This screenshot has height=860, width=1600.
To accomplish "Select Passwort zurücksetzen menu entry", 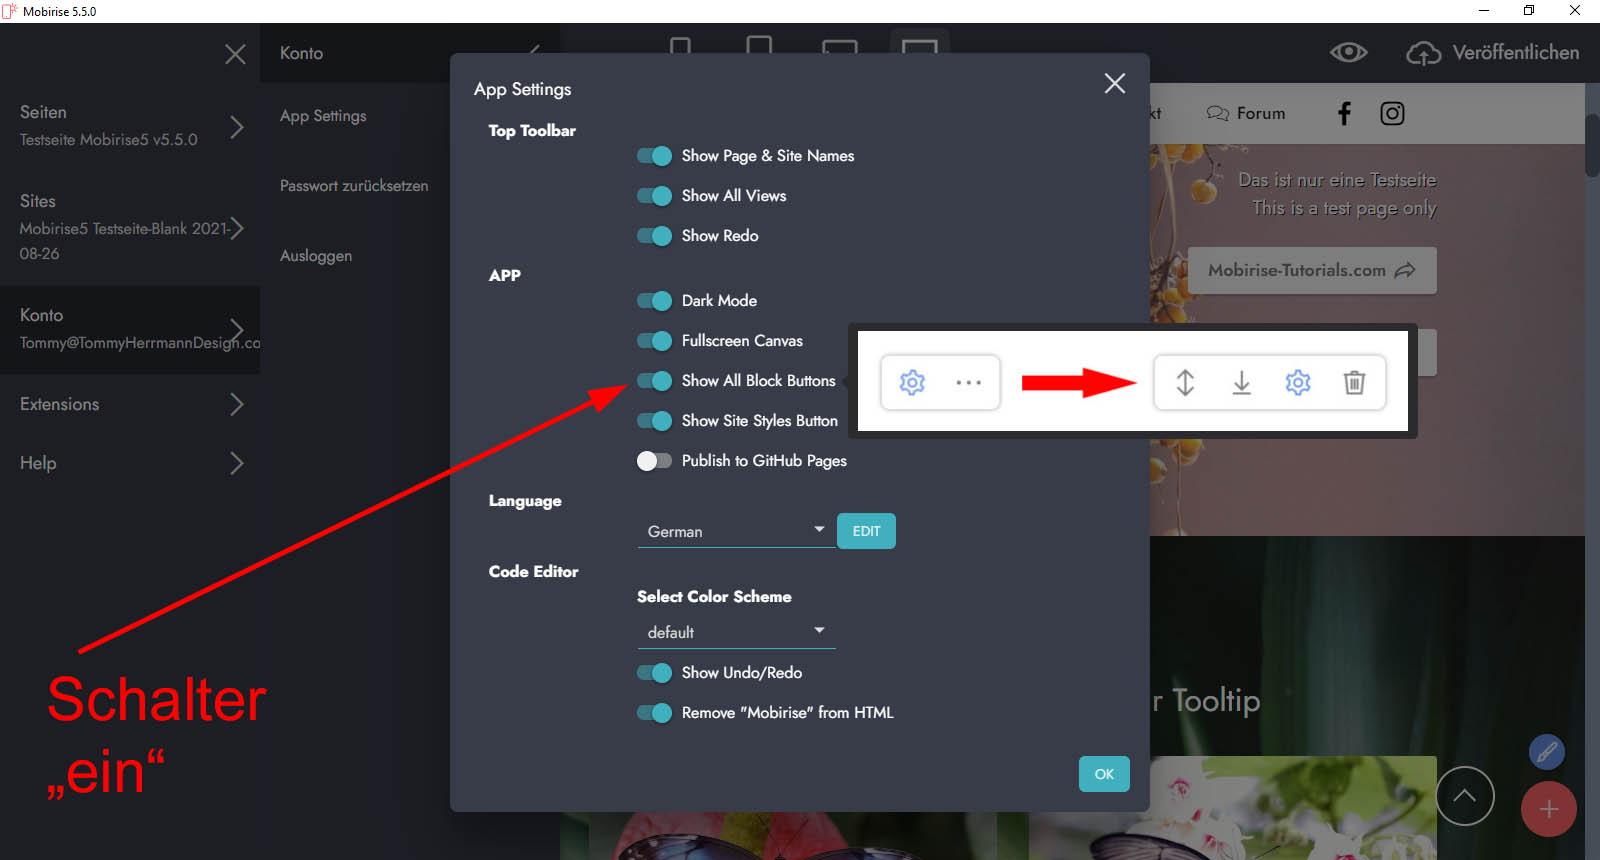I will coord(354,186).
